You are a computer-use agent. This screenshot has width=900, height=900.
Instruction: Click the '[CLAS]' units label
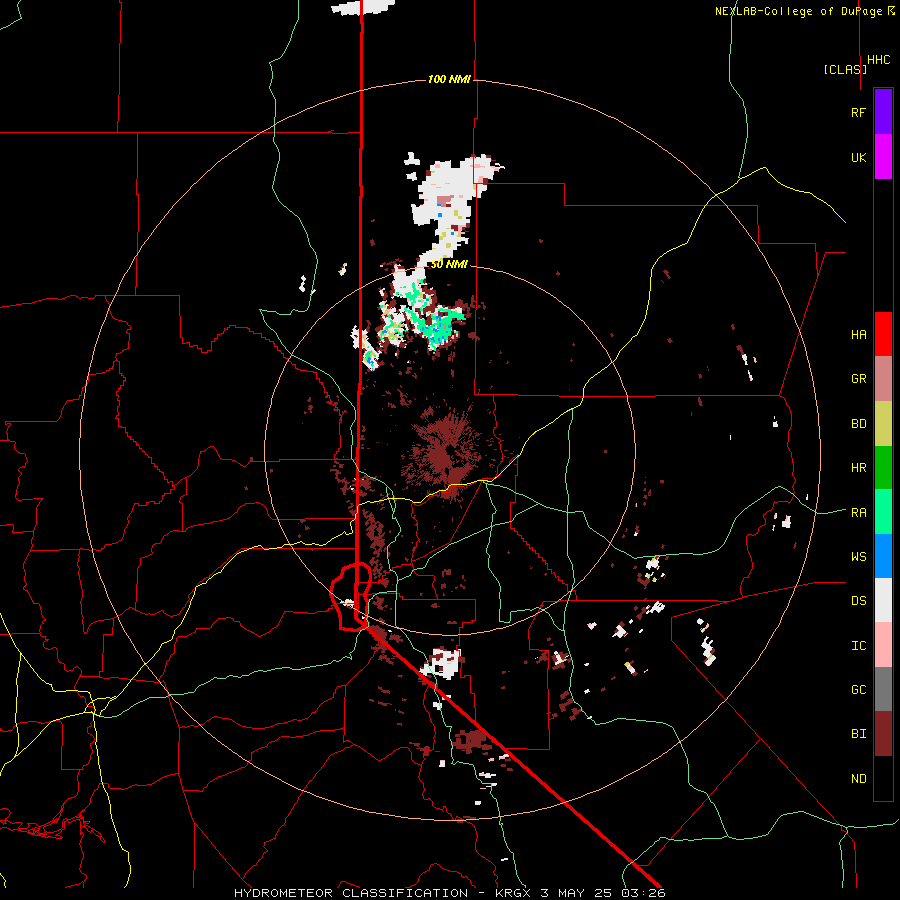click(x=845, y=69)
